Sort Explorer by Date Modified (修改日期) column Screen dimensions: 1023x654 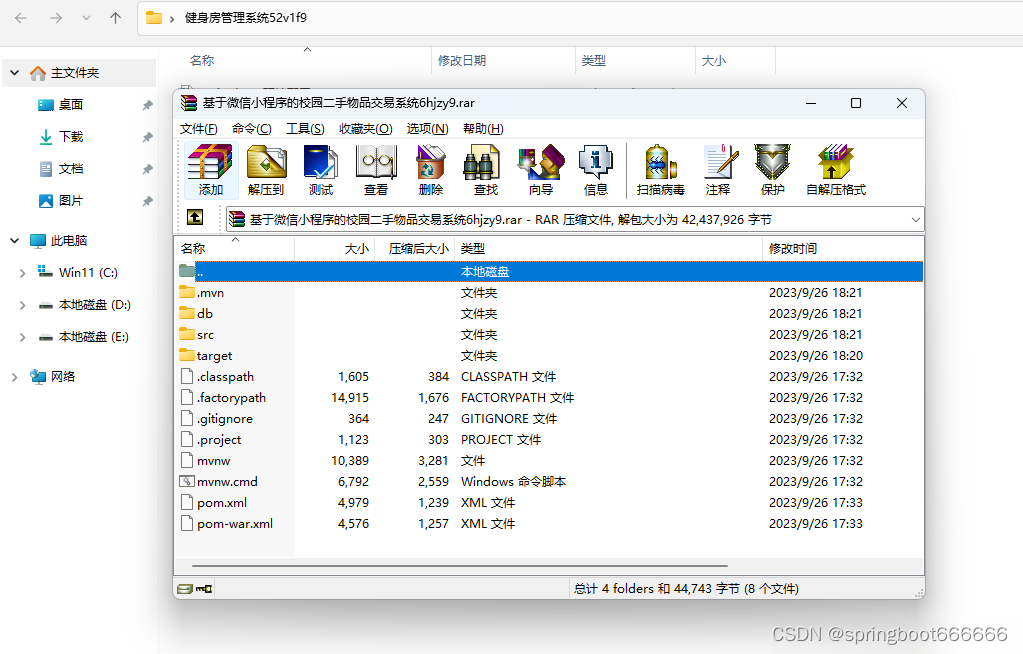[503, 61]
